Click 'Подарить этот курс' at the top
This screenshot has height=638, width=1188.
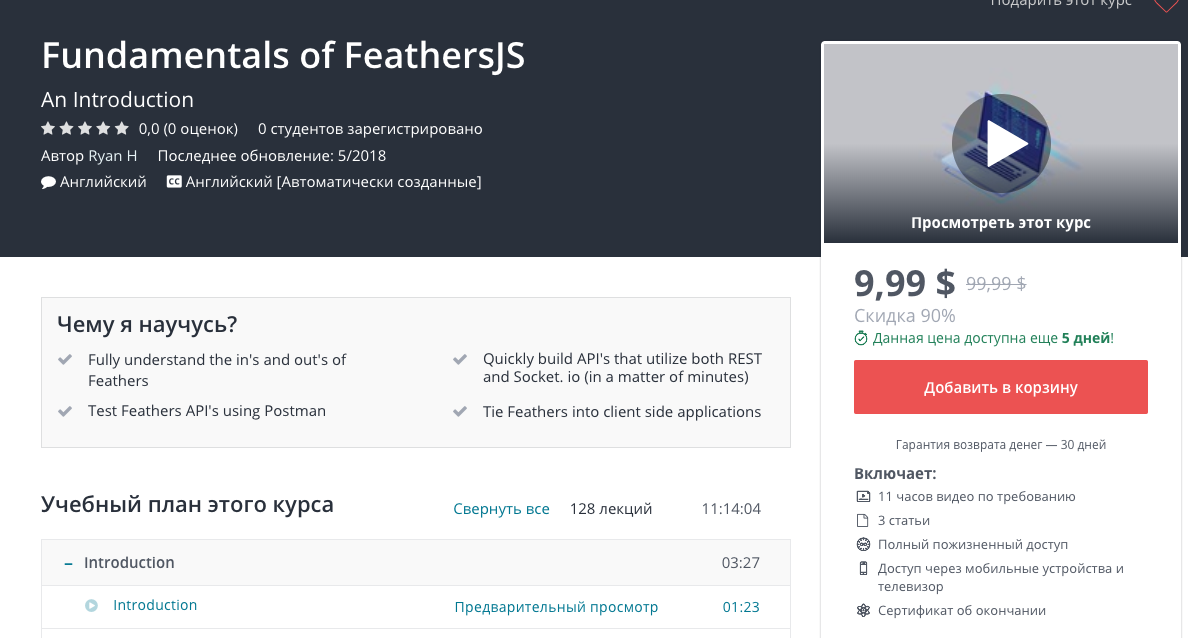coord(1060,5)
